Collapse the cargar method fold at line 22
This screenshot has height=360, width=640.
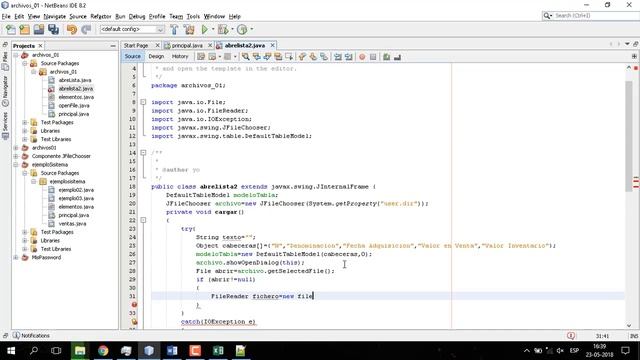(143, 220)
